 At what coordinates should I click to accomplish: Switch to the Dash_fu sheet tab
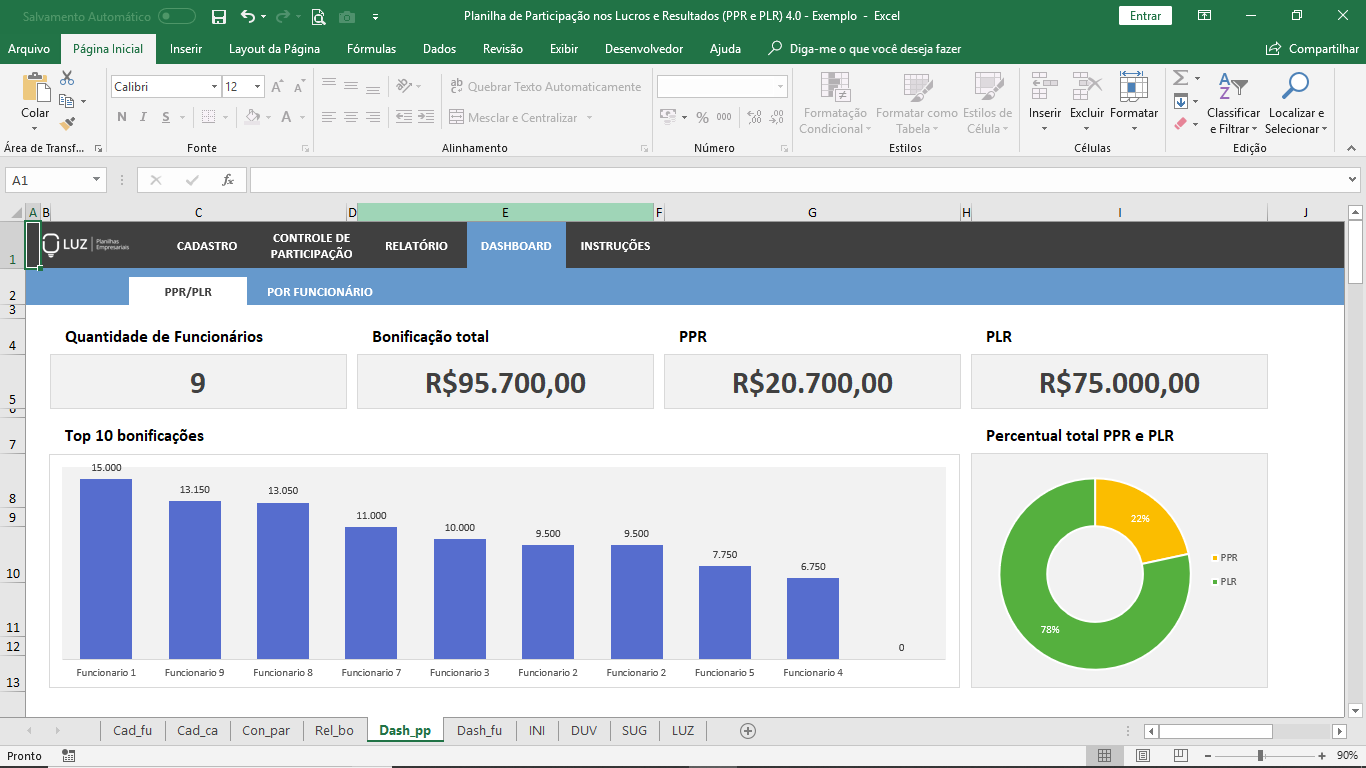tap(480, 730)
